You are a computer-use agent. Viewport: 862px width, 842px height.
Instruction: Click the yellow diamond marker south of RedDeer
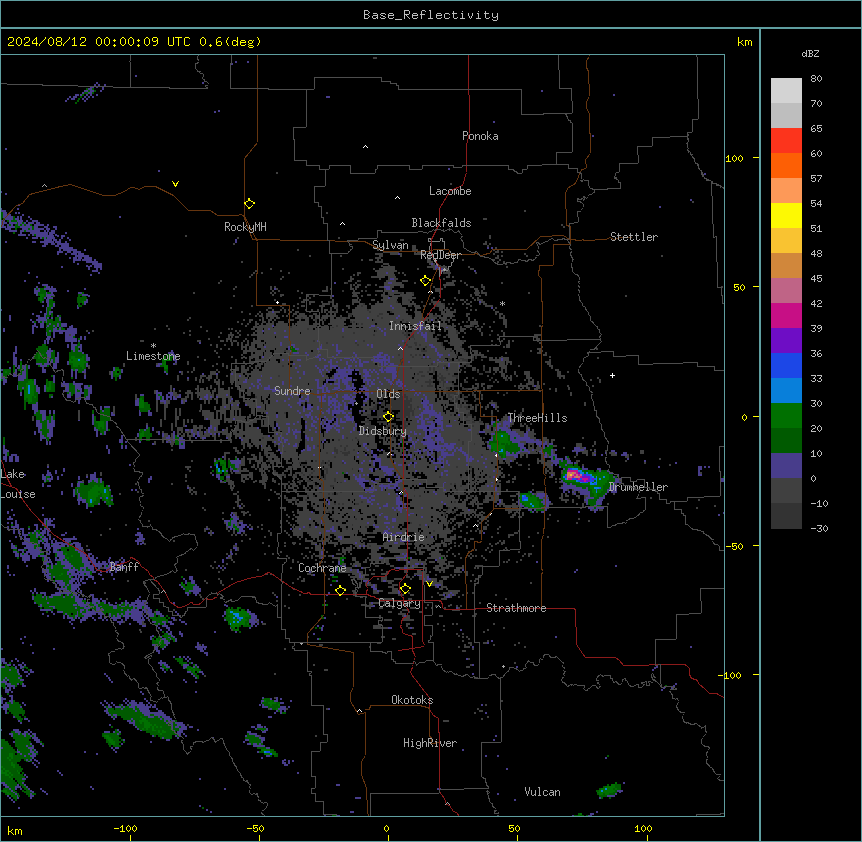click(x=425, y=281)
